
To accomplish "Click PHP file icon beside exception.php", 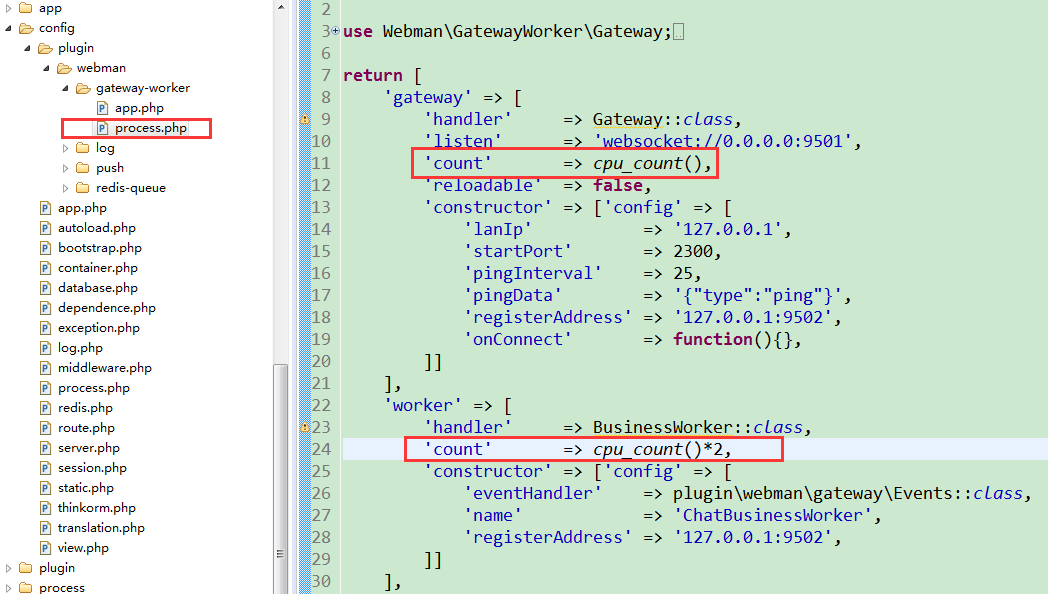I will [x=45, y=328].
